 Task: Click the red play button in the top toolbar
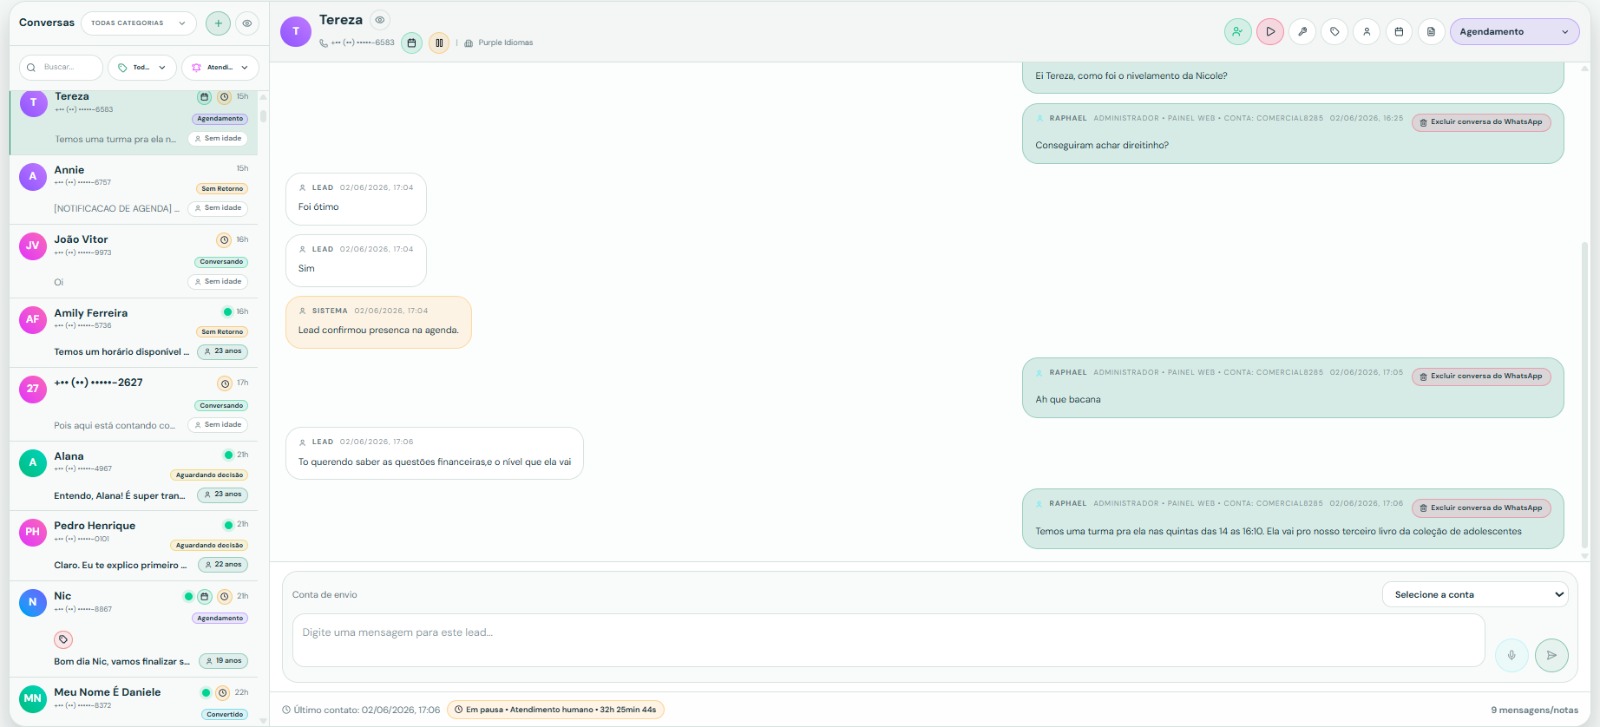tap(1270, 32)
